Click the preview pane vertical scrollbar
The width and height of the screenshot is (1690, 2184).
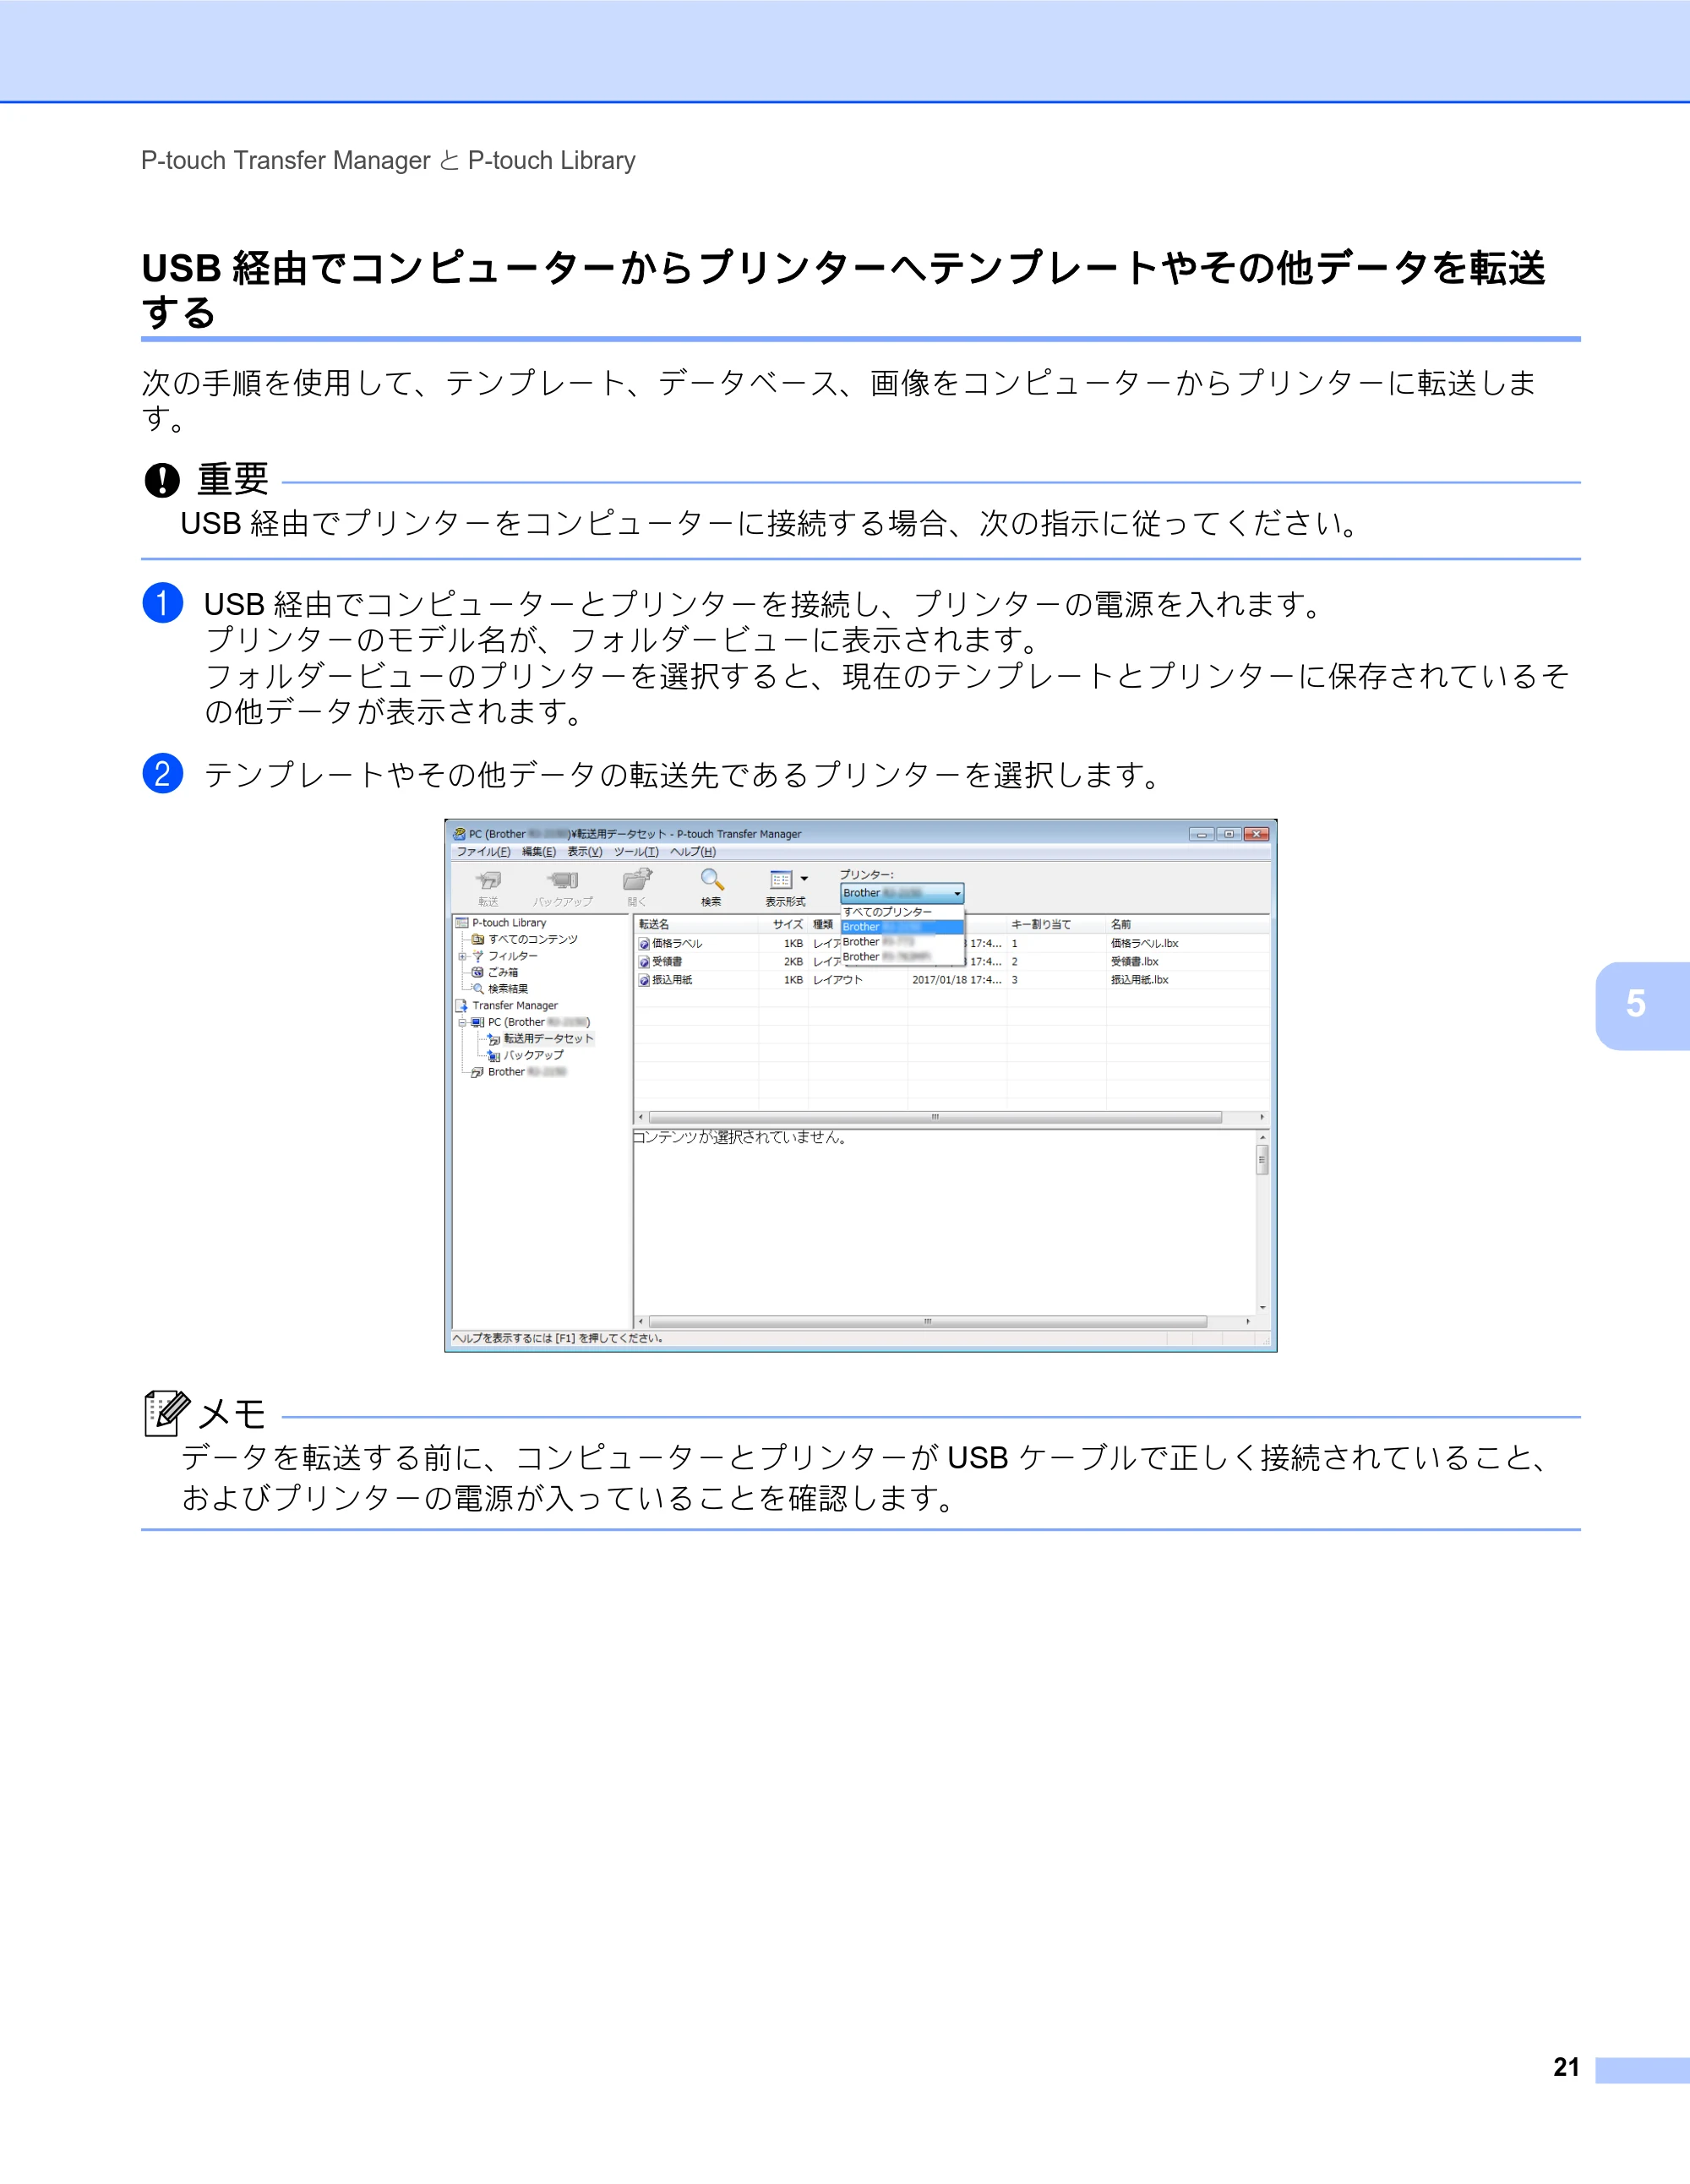point(1262,1222)
